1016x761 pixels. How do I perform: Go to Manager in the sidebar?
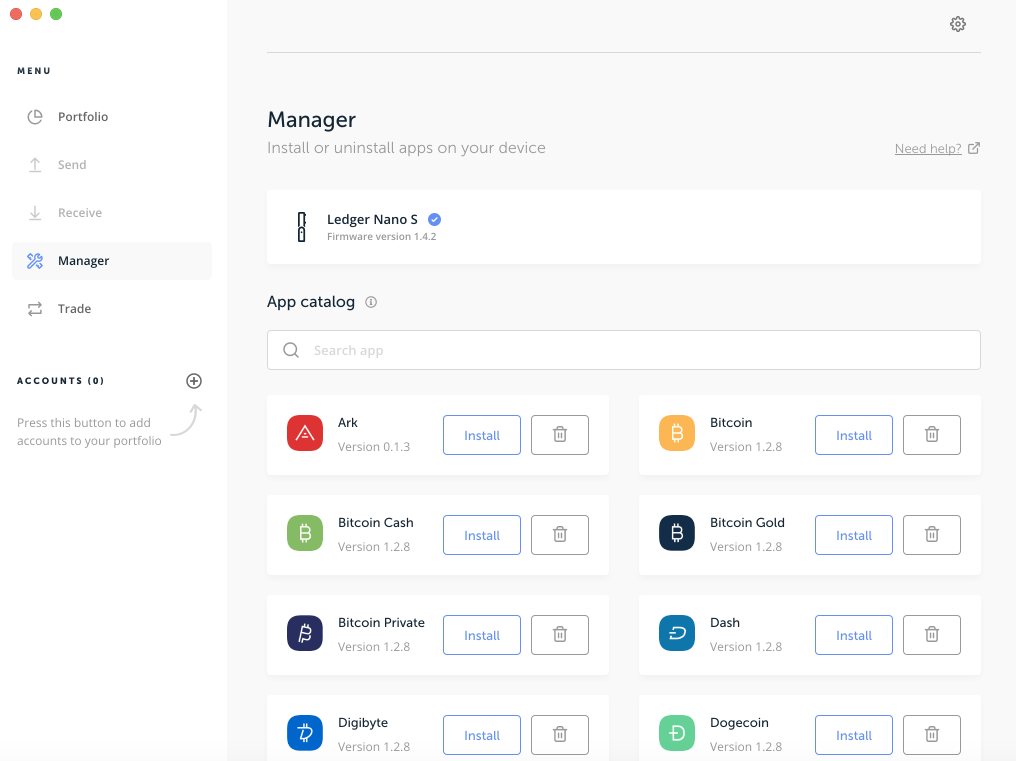click(x=111, y=261)
